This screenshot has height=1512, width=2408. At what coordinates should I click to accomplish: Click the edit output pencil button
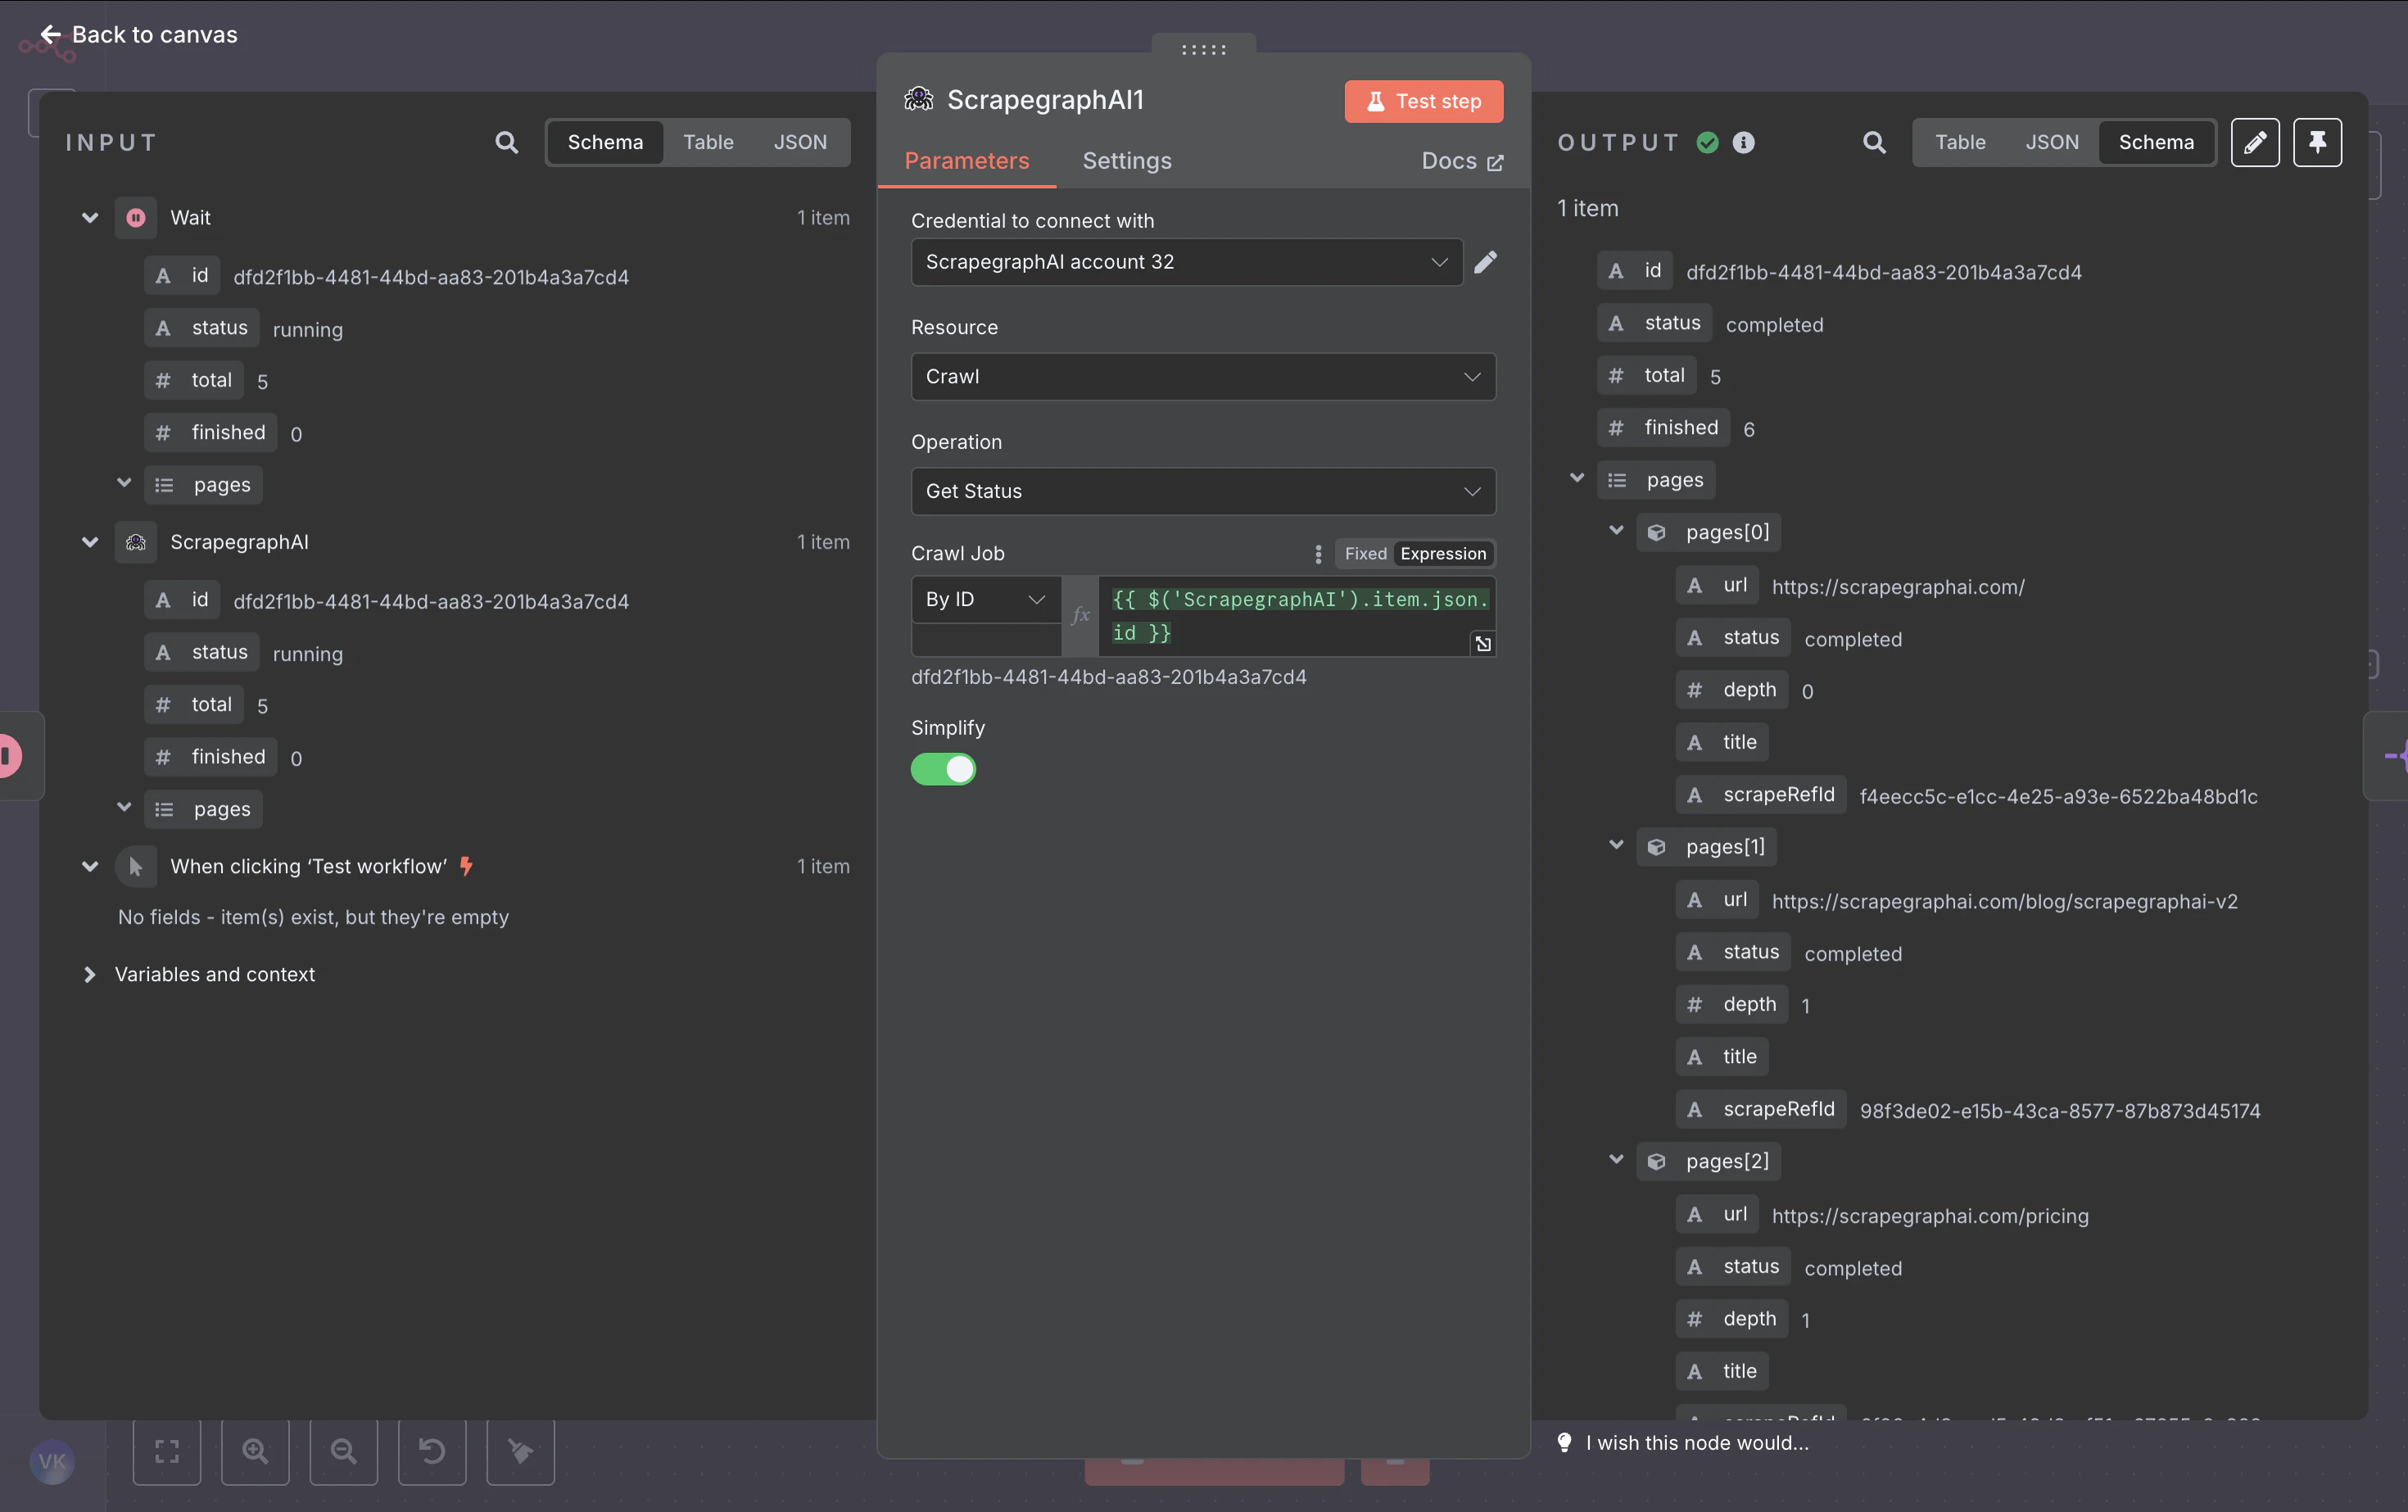(x=2255, y=142)
